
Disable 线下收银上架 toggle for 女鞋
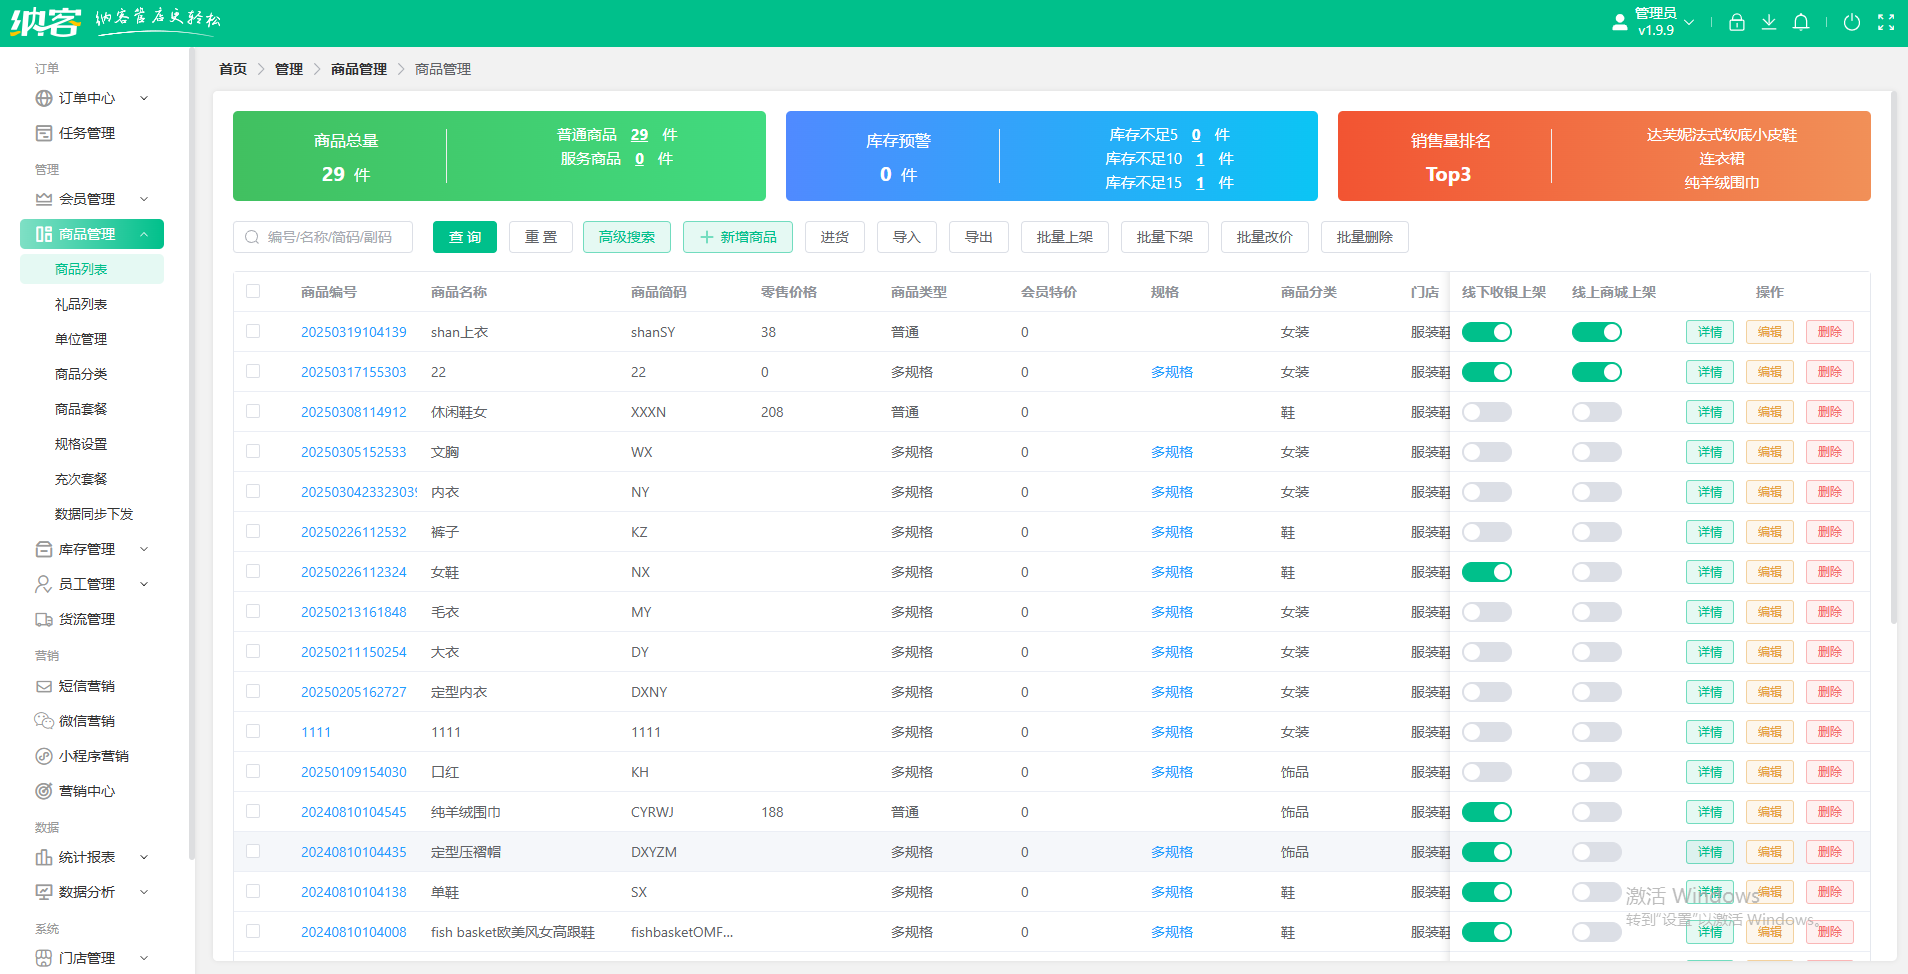click(x=1487, y=572)
